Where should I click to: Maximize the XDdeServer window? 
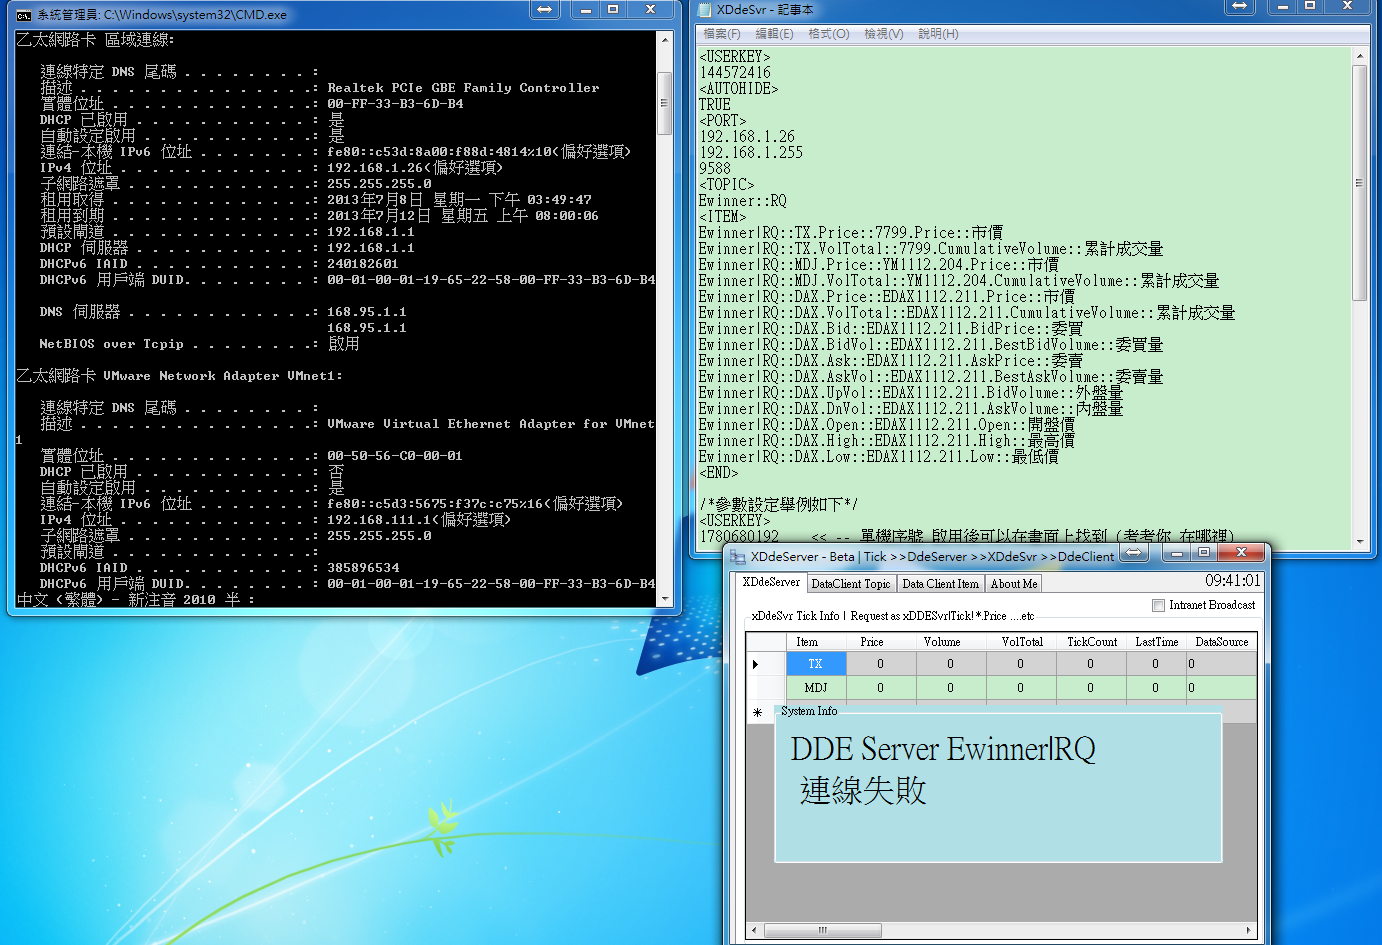[1204, 552]
